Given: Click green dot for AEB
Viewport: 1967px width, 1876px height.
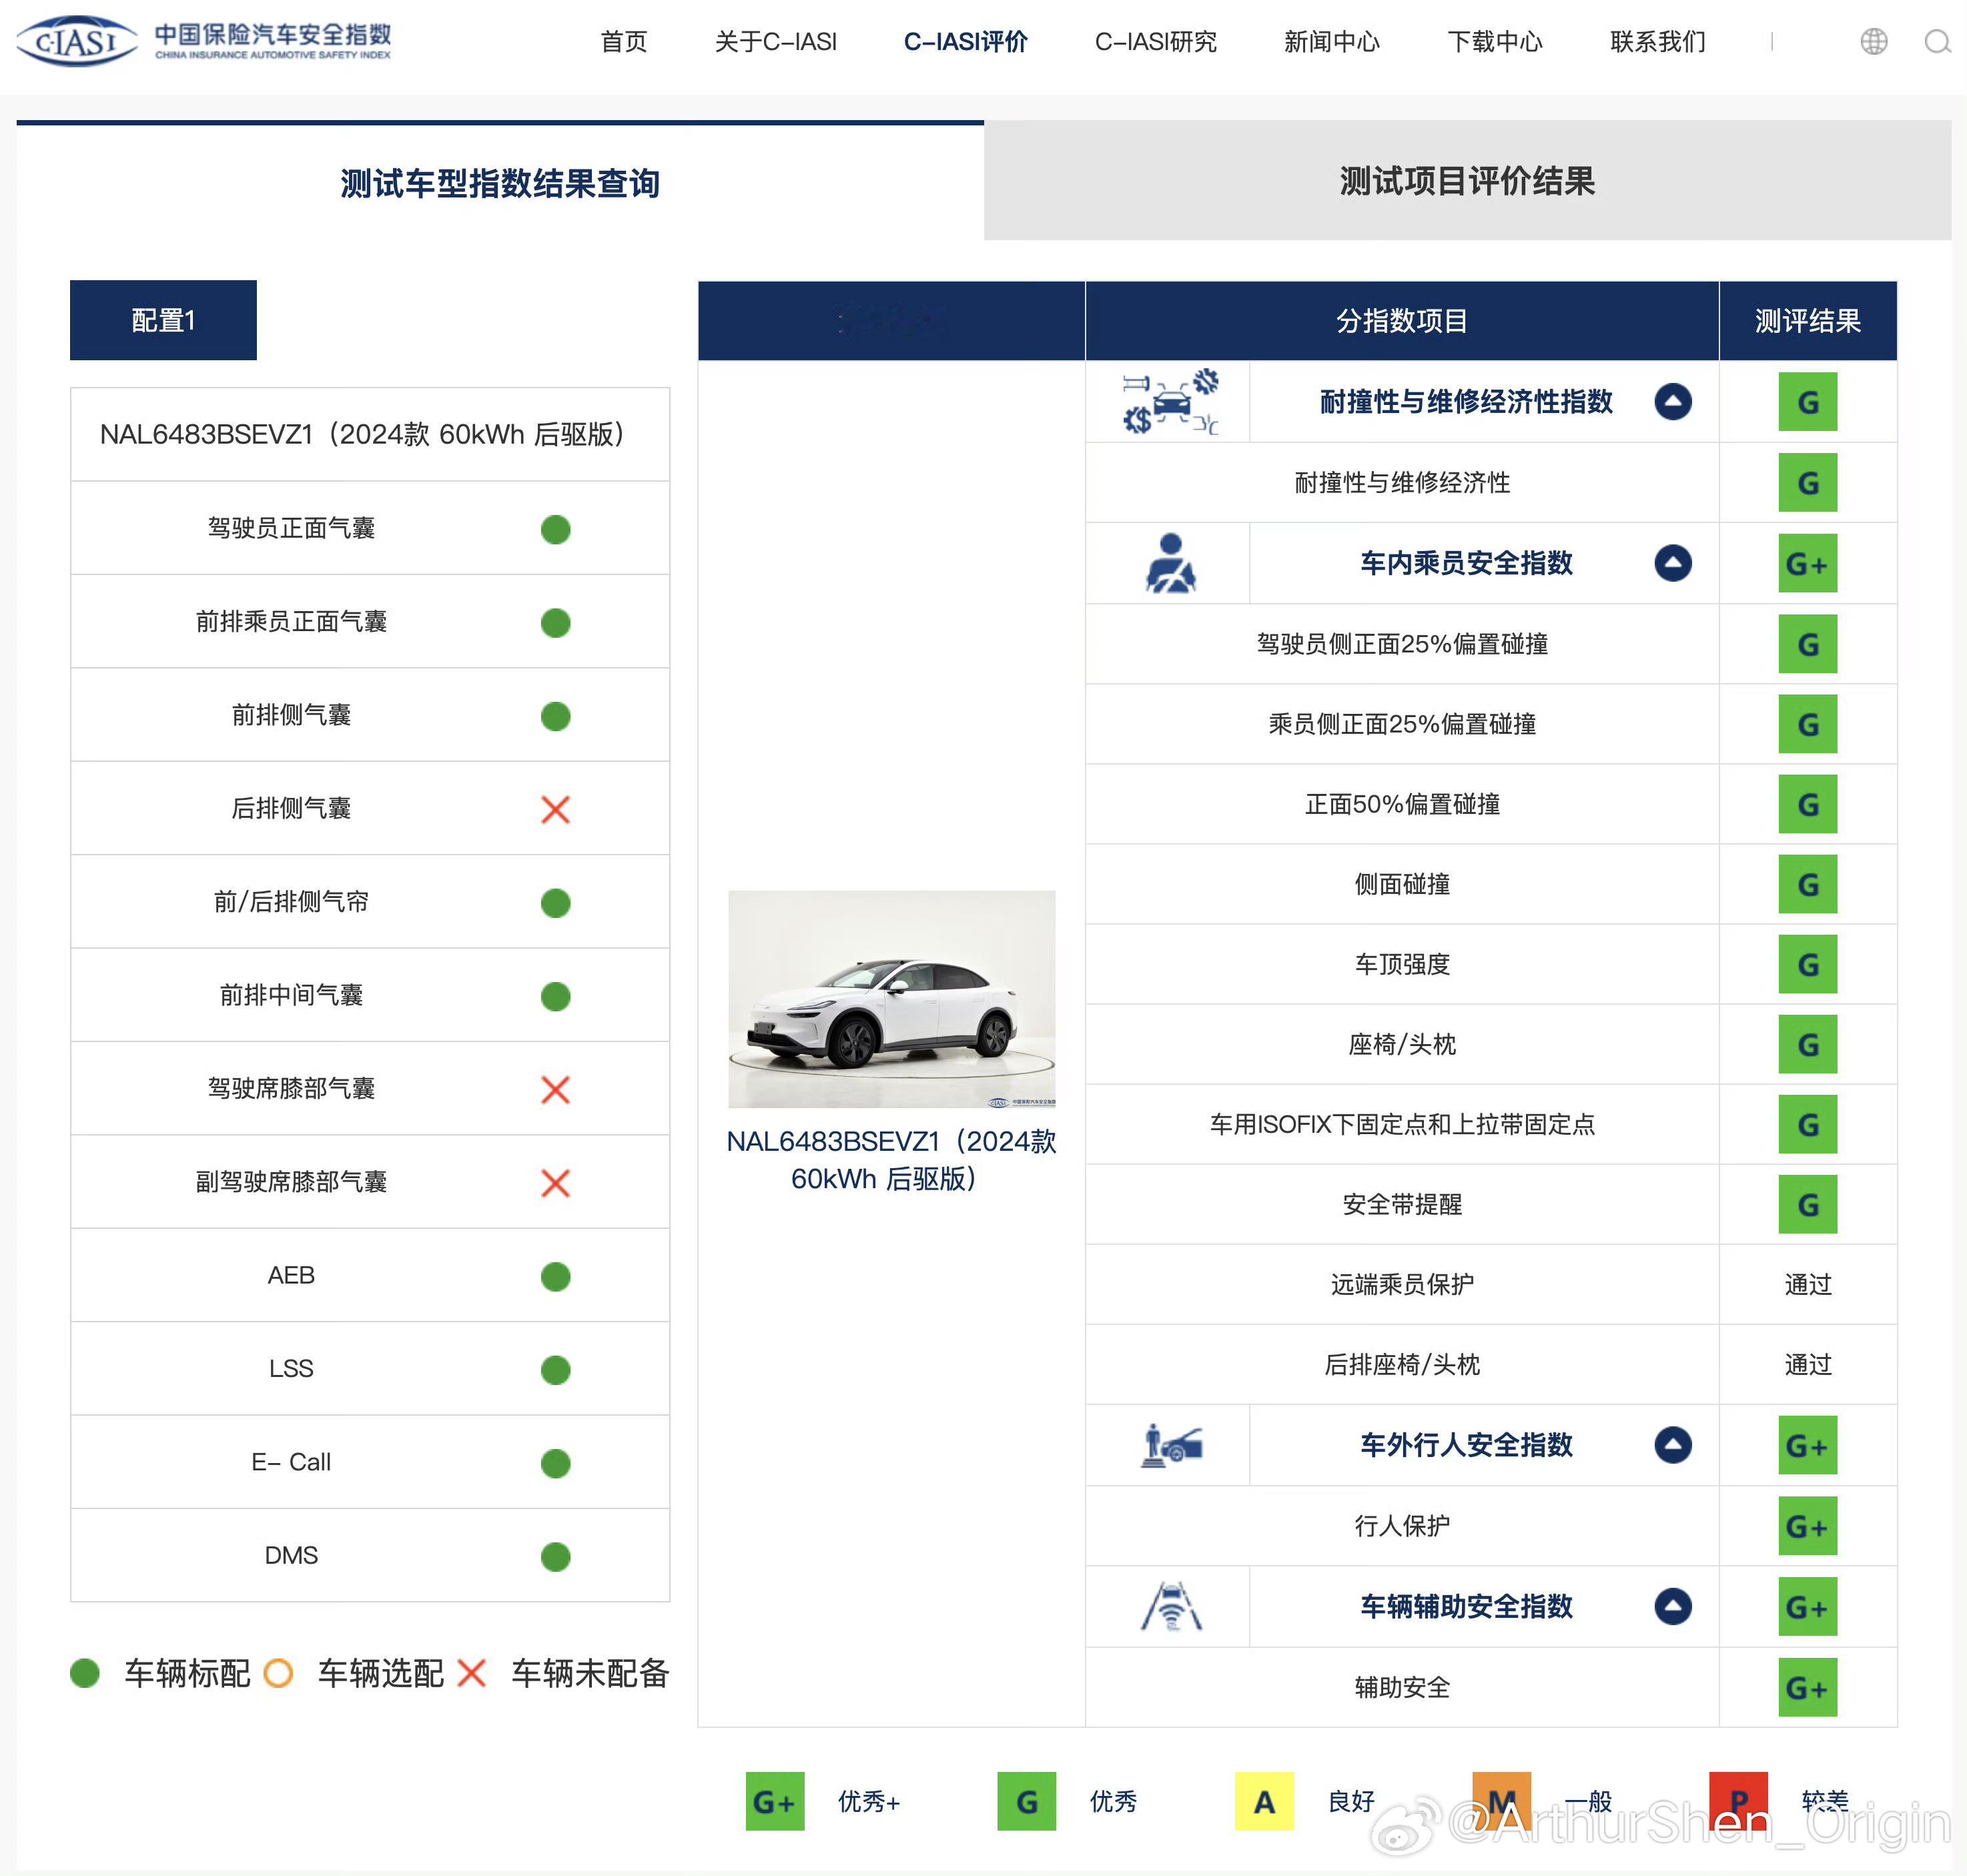Looking at the screenshot, I should 555,1276.
